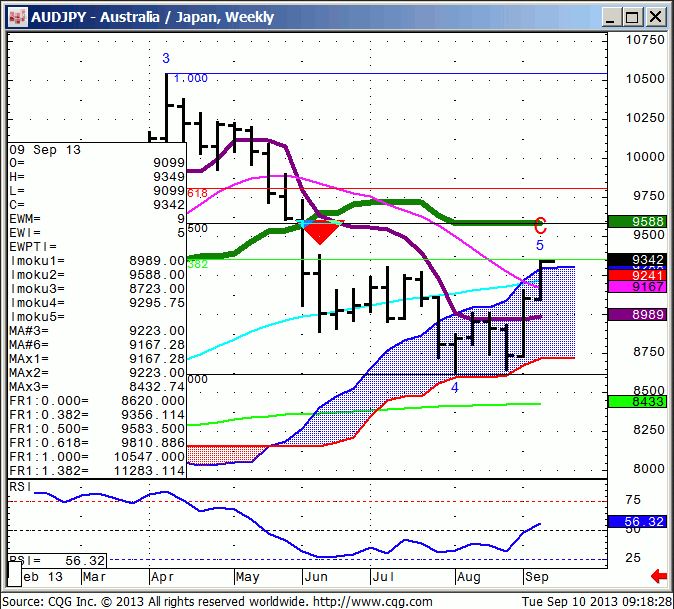Click the green 8433 moving average tag
The width and height of the screenshot is (674, 609).
click(640, 402)
